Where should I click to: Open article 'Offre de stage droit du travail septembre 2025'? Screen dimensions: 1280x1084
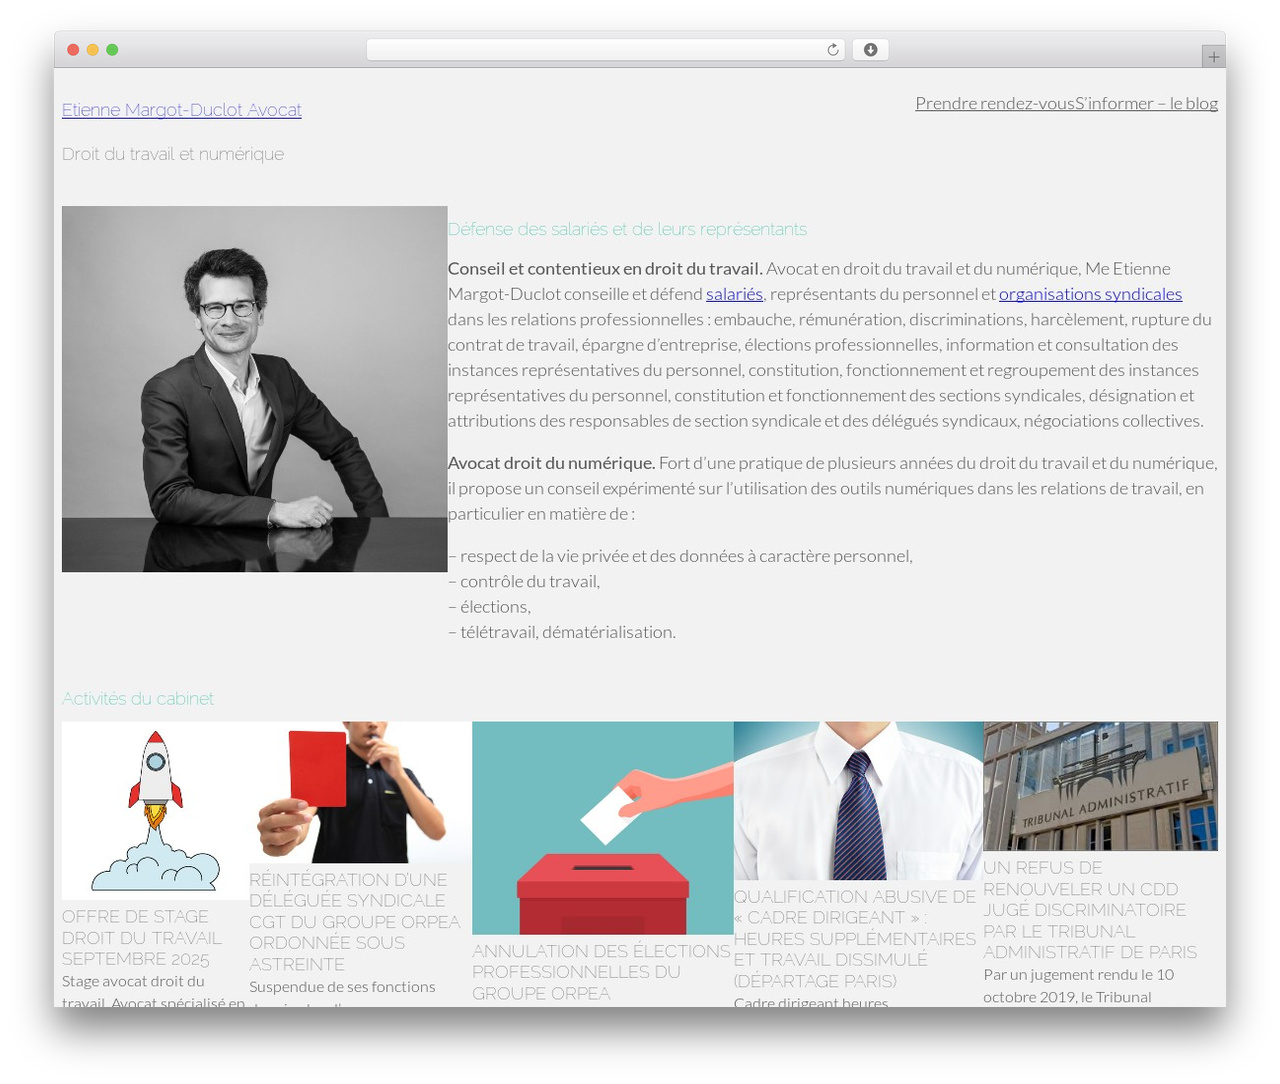pyautogui.click(x=142, y=938)
